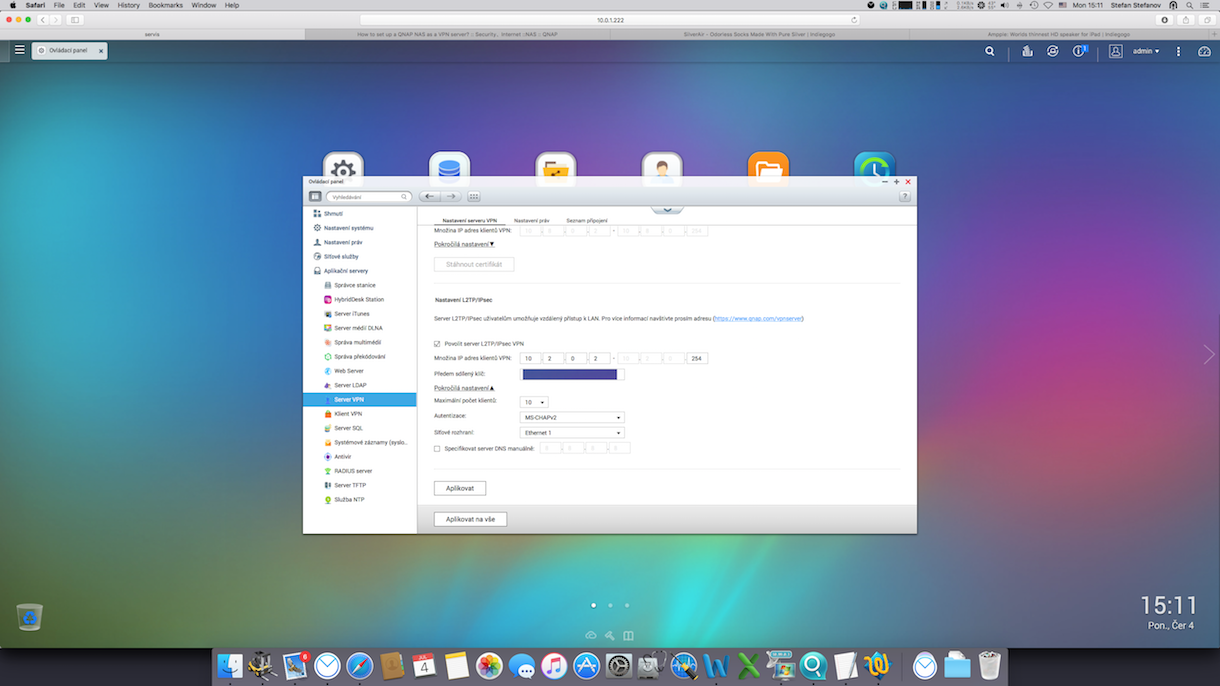Screen dimensions: 1220x686
Task: Switch to the Seznam připojení tab
Action: click(586, 220)
